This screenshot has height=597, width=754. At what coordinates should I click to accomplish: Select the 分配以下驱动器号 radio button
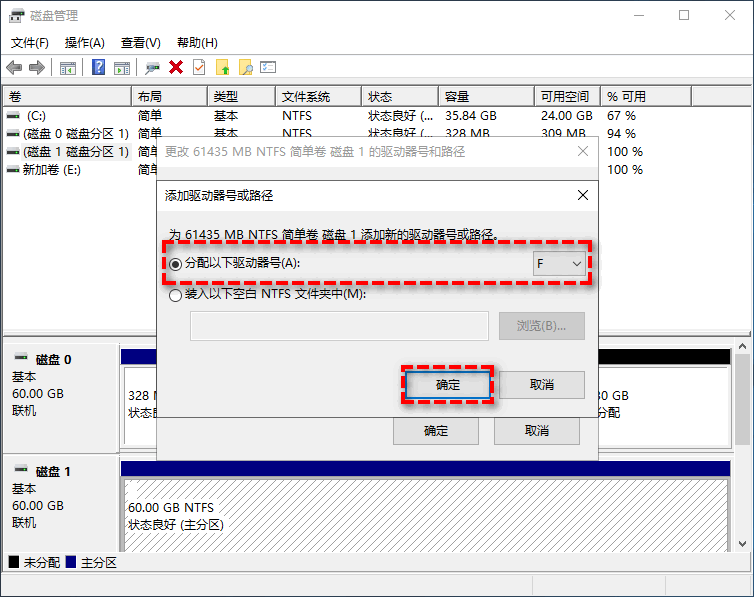coord(177,264)
